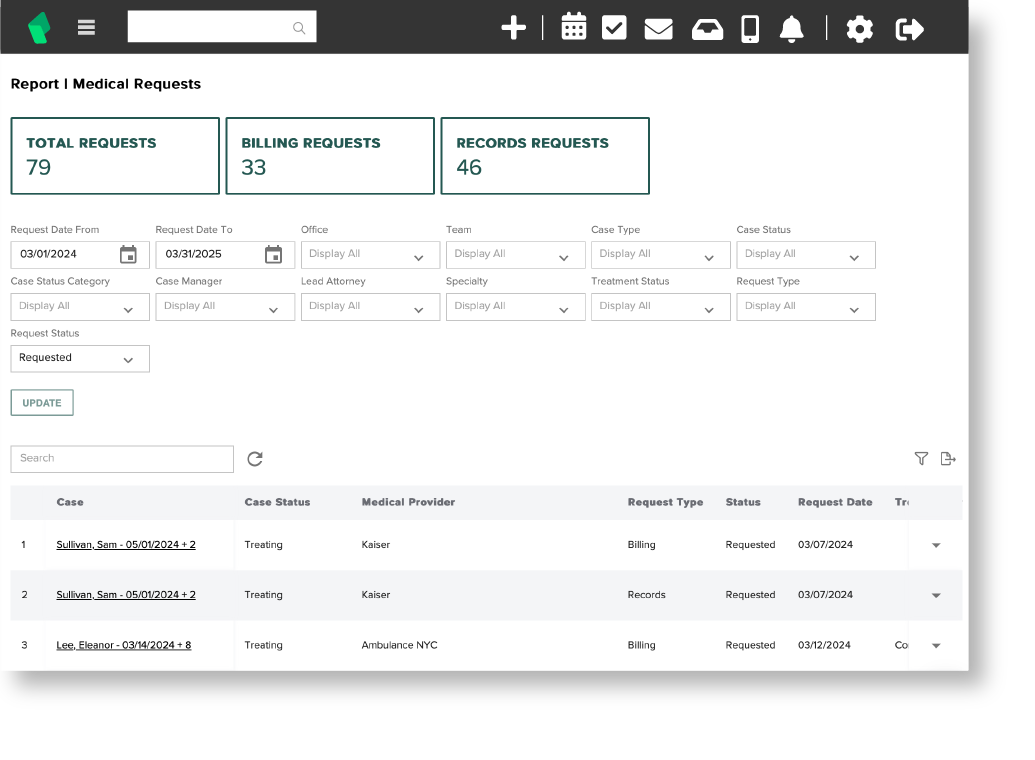The height and width of the screenshot is (760, 1035).
Task: Open settings with the gear icon
Action: (x=859, y=29)
